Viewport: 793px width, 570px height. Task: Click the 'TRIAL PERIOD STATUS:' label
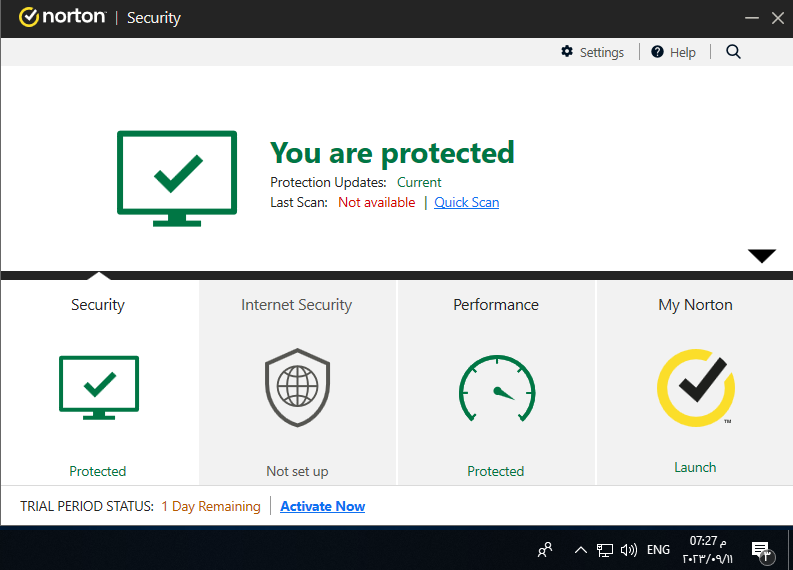(86, 506)
